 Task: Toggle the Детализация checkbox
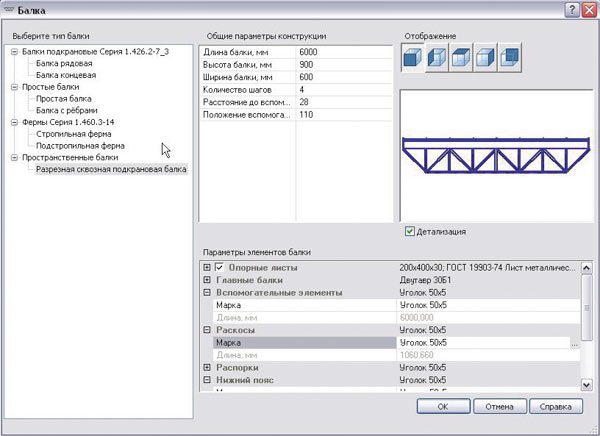point(410,232)
